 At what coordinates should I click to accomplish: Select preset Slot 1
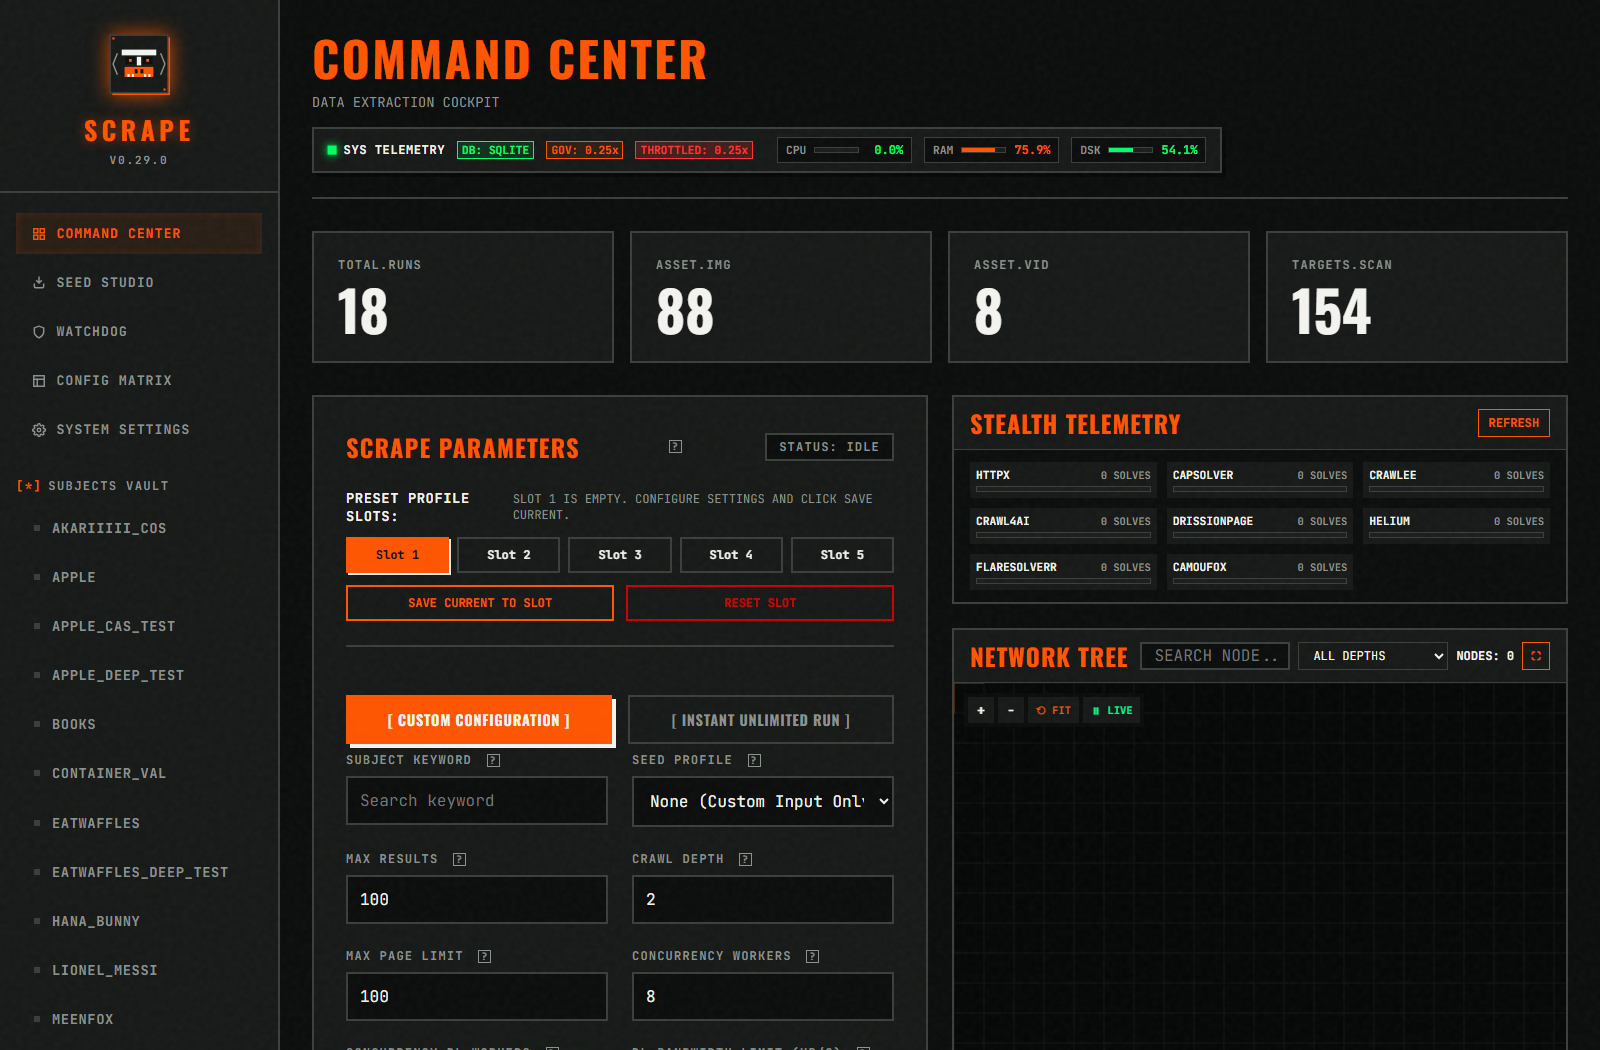(398, 555)
